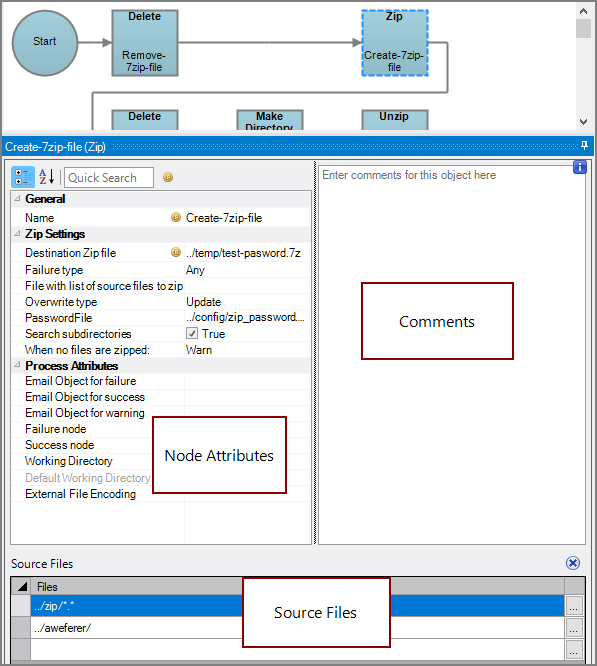Select the Make Directory node
Screen dimensions: 597x666
pos(270,120)
